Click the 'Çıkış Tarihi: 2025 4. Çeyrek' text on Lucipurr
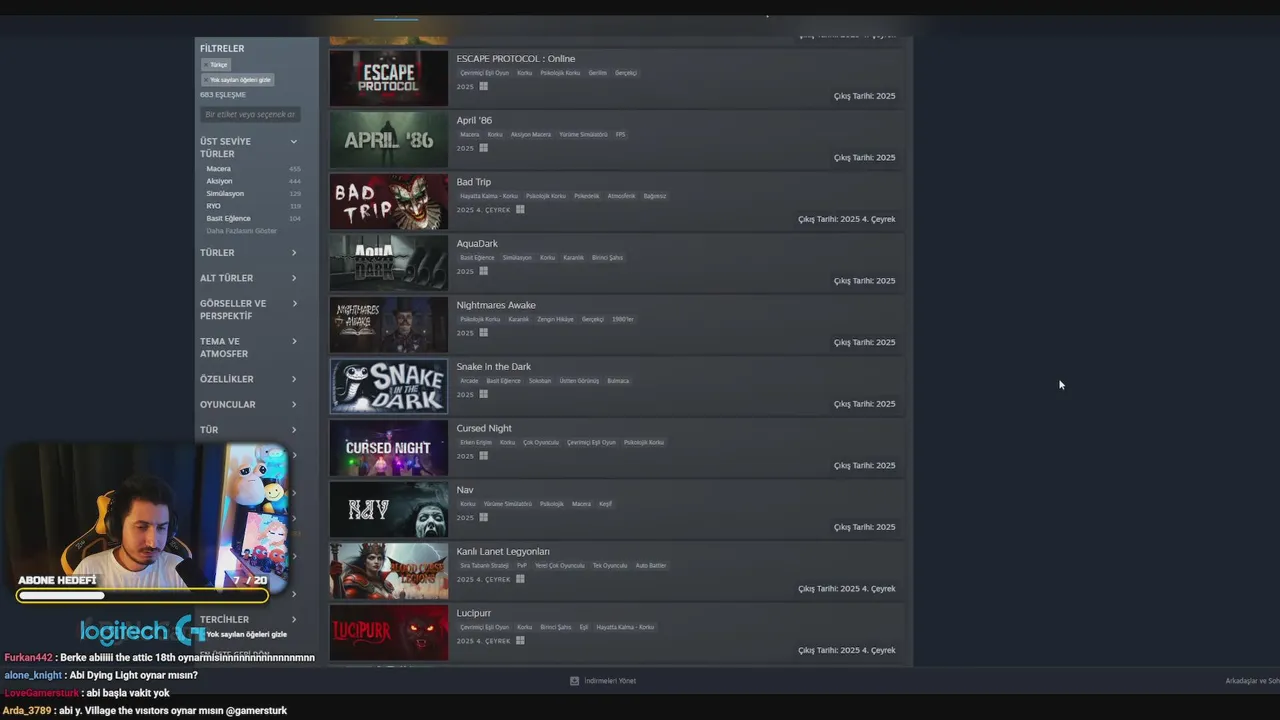This screenshot has width=1280, height=720. pyautogui.click(x=846, y=651)
